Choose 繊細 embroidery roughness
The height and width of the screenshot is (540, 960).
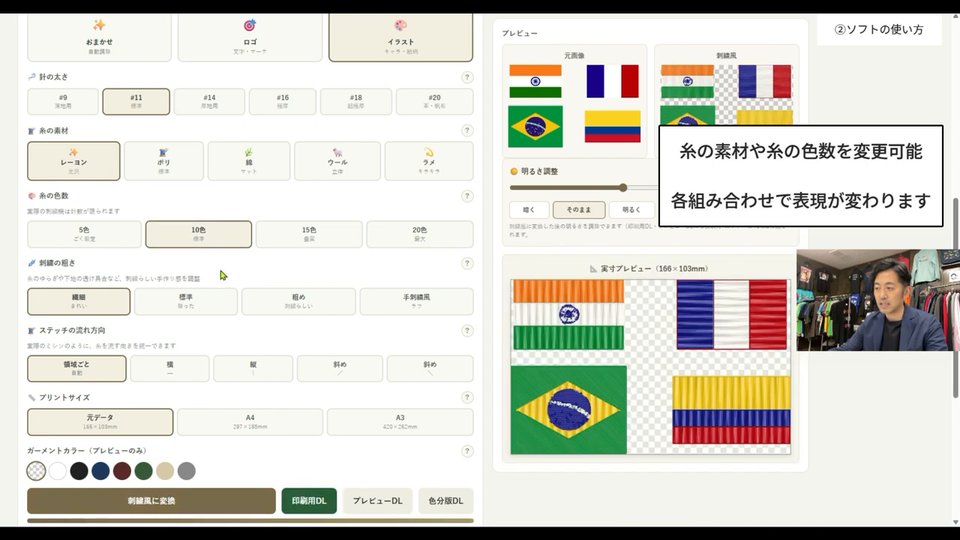click(x=78, y=301)
